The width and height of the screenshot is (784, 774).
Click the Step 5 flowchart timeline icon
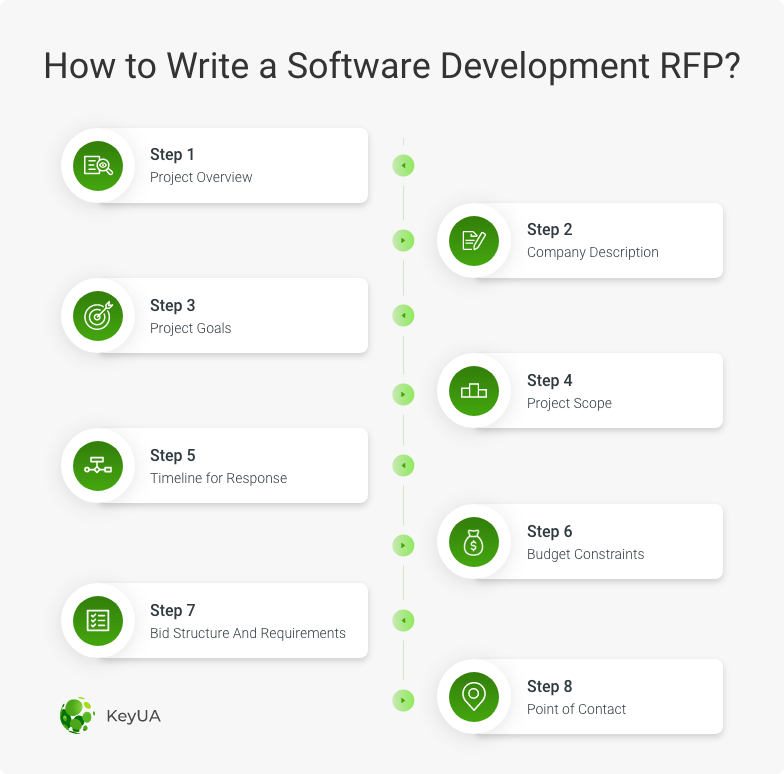tap(98, 466)
